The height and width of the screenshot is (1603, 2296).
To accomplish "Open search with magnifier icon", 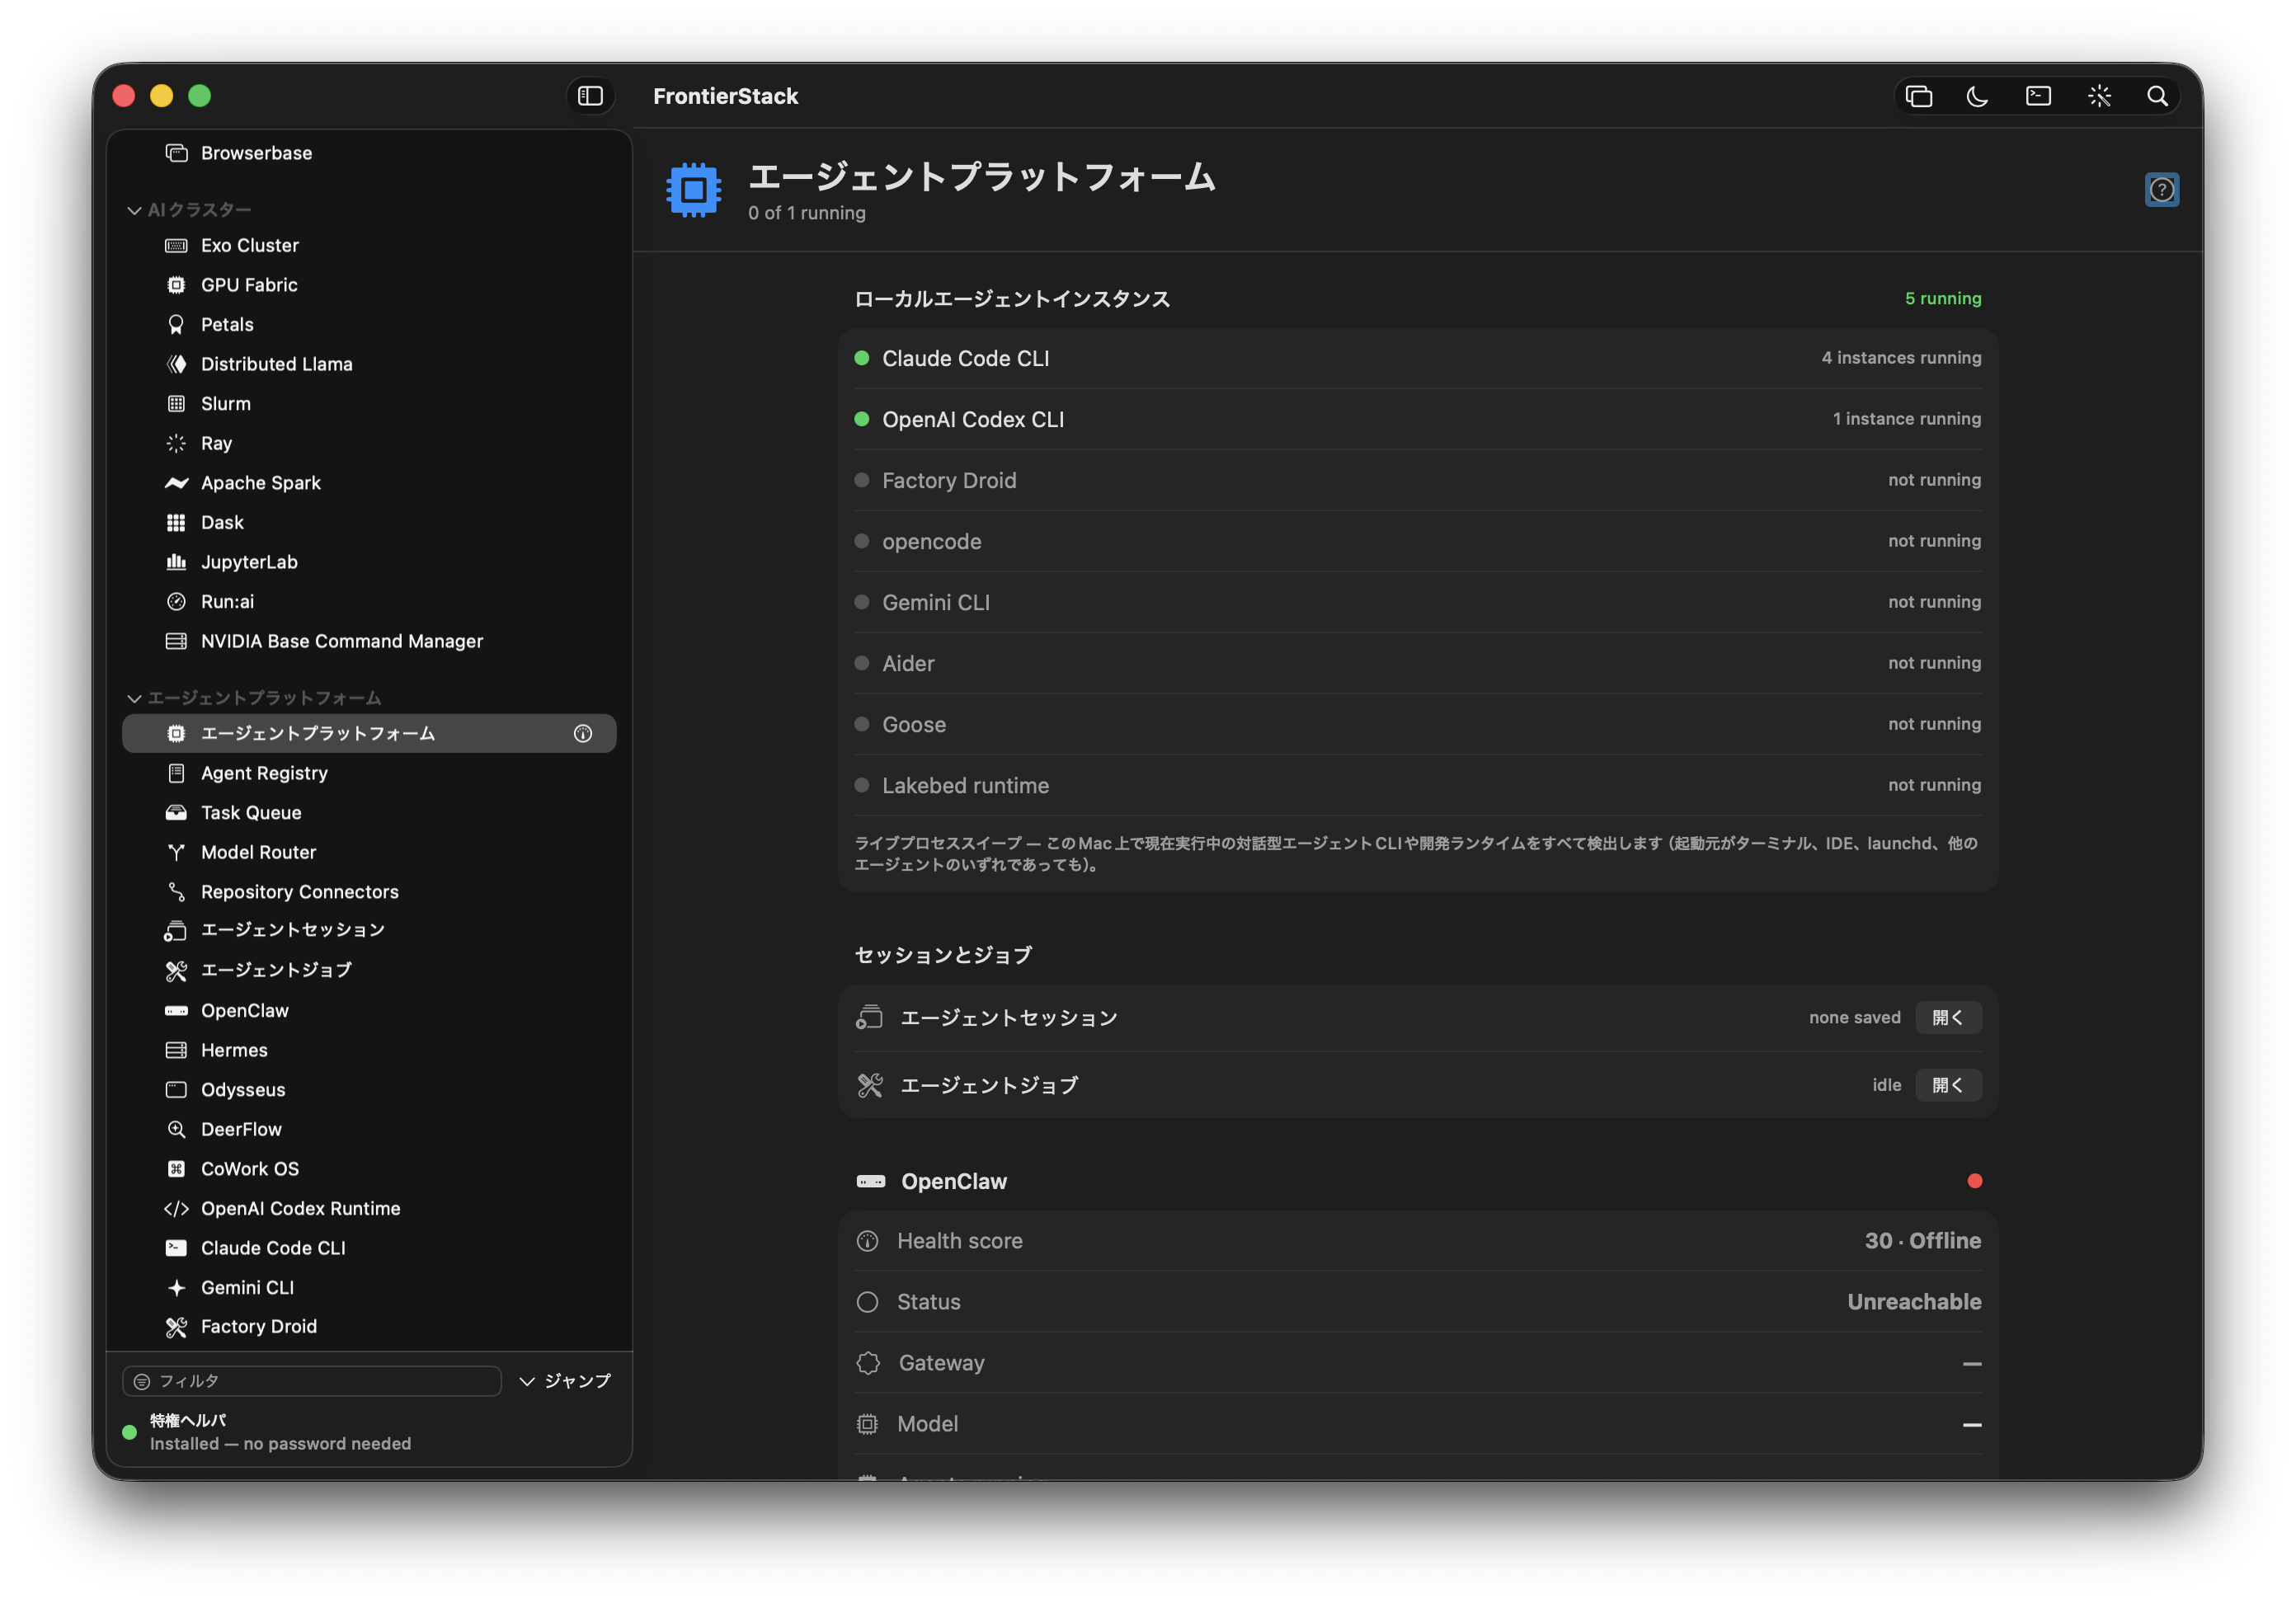I will coord(2158,96).
